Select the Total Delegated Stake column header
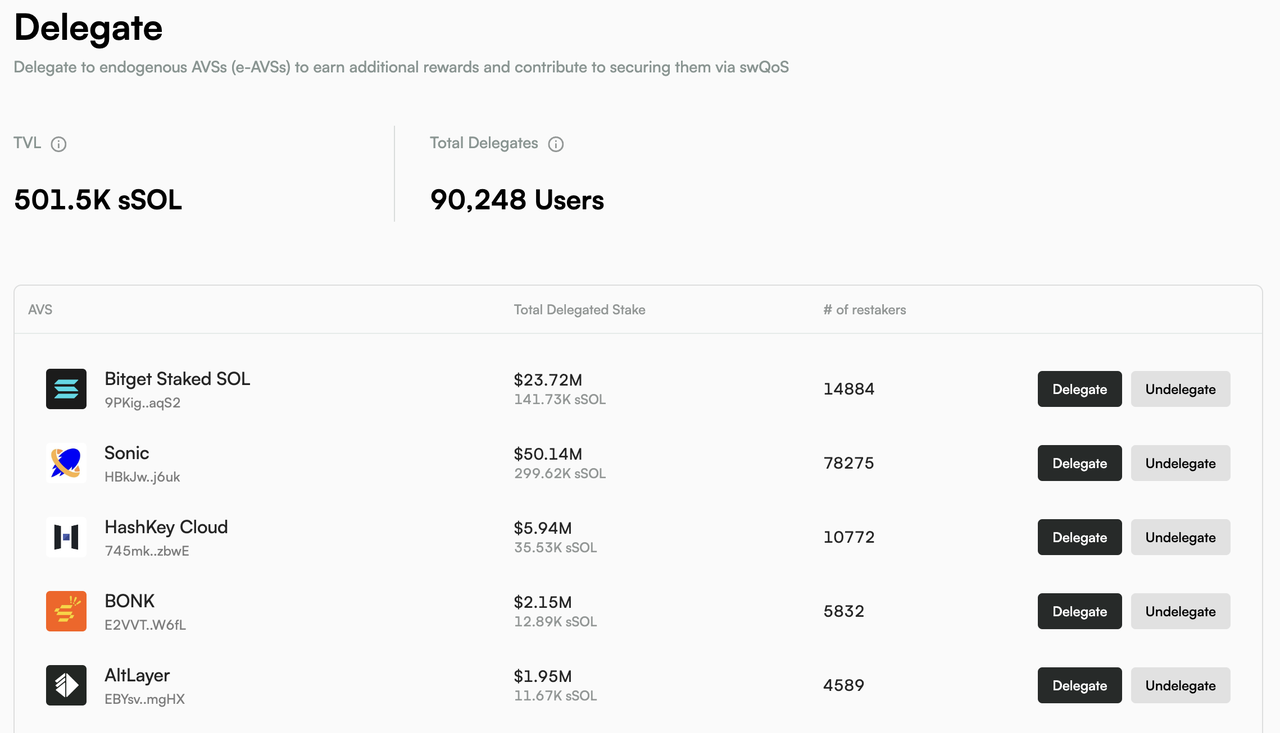1280x733 pixels. tap(579, 310)
